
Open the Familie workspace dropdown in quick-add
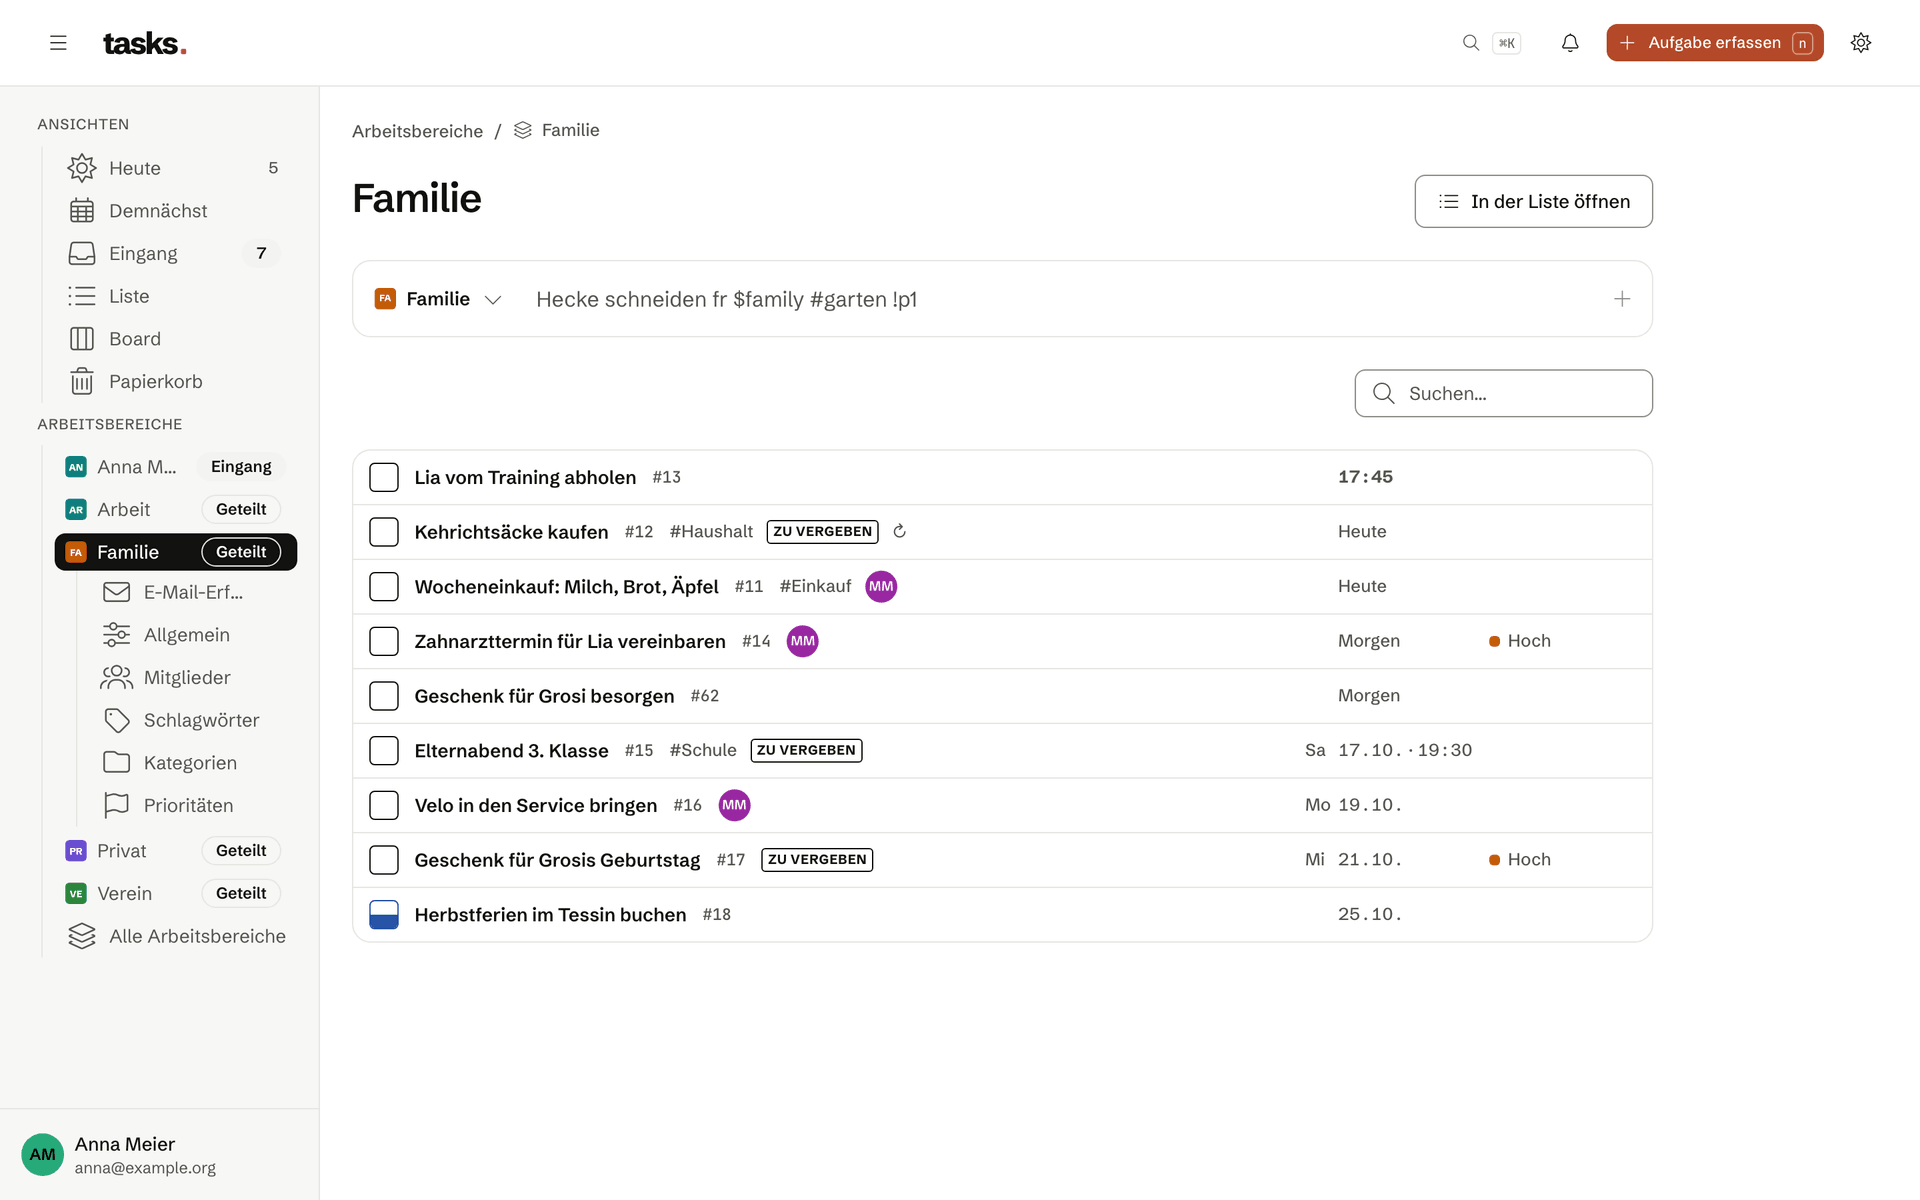coord(438,299)
